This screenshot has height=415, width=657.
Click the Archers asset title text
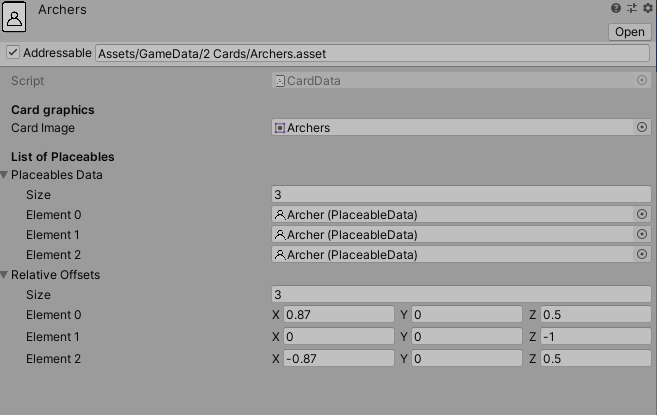coord(62,10)
